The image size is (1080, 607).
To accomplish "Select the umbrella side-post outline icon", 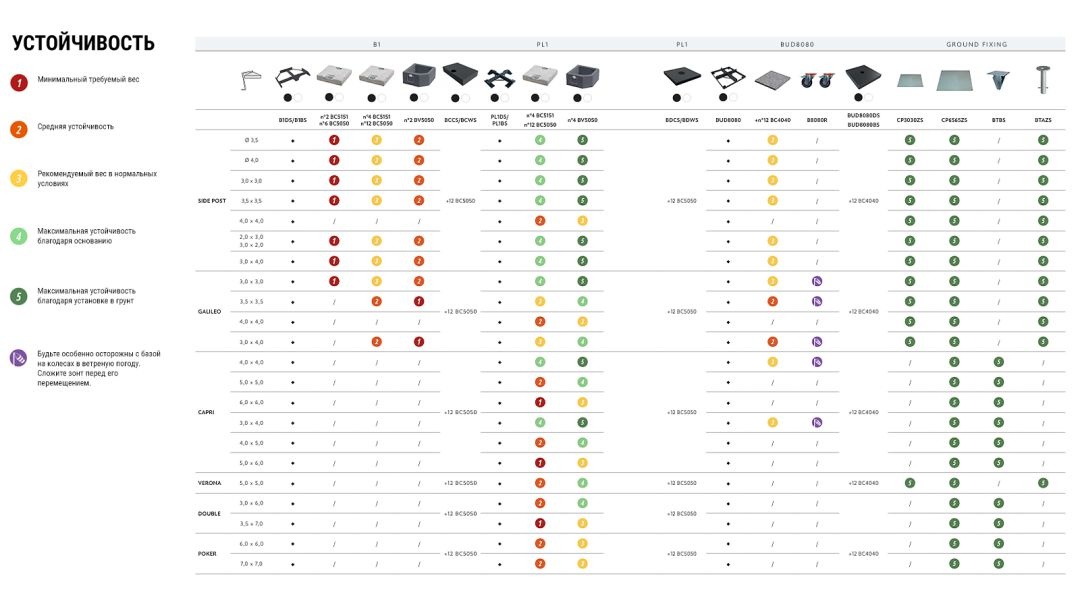I will (x=251, y=80).
